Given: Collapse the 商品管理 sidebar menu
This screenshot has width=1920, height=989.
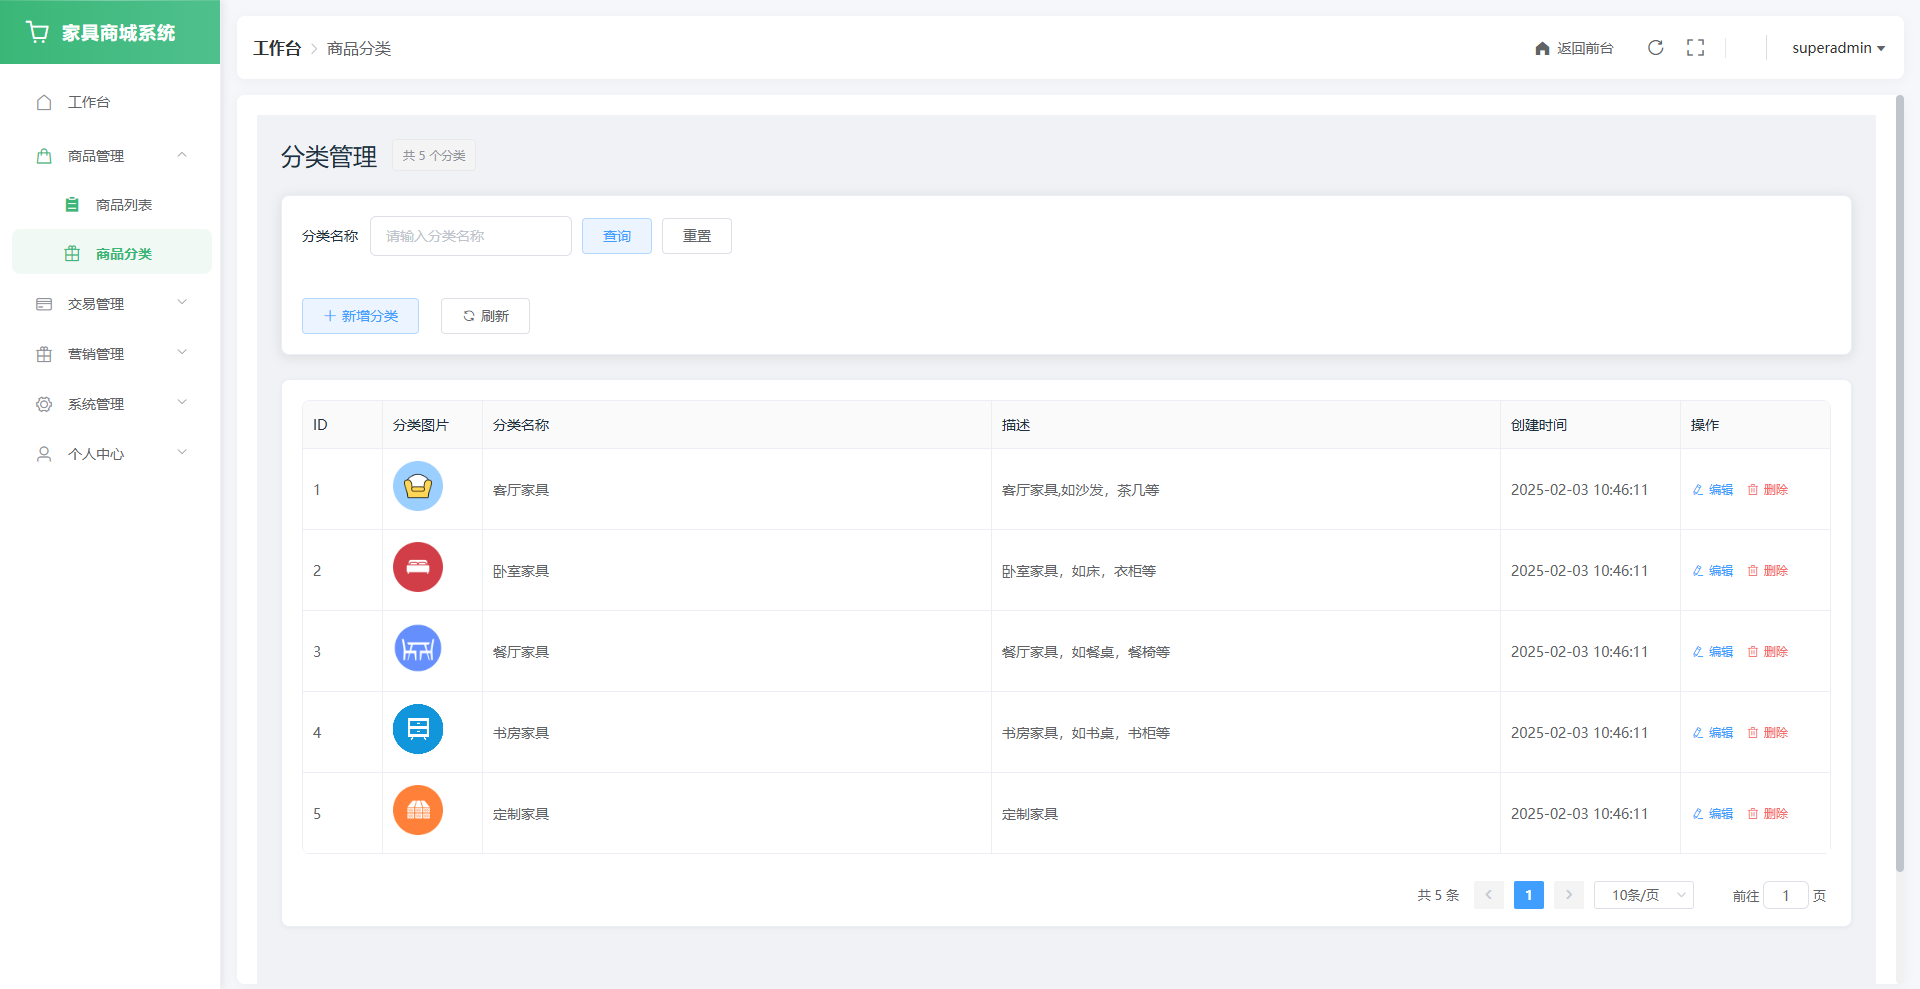Looking at the screenshot, I should 110,156.
